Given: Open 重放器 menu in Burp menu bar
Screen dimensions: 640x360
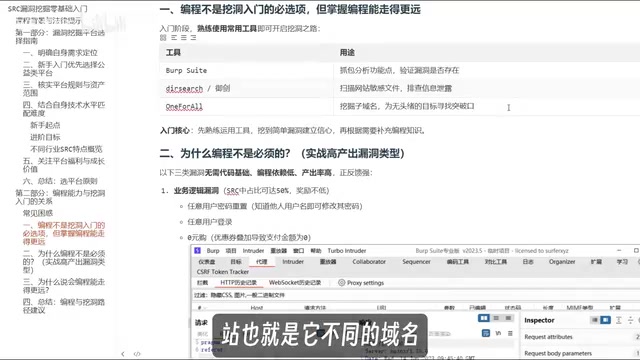Looking at the screenshot, I should click(x=278, y=251).
